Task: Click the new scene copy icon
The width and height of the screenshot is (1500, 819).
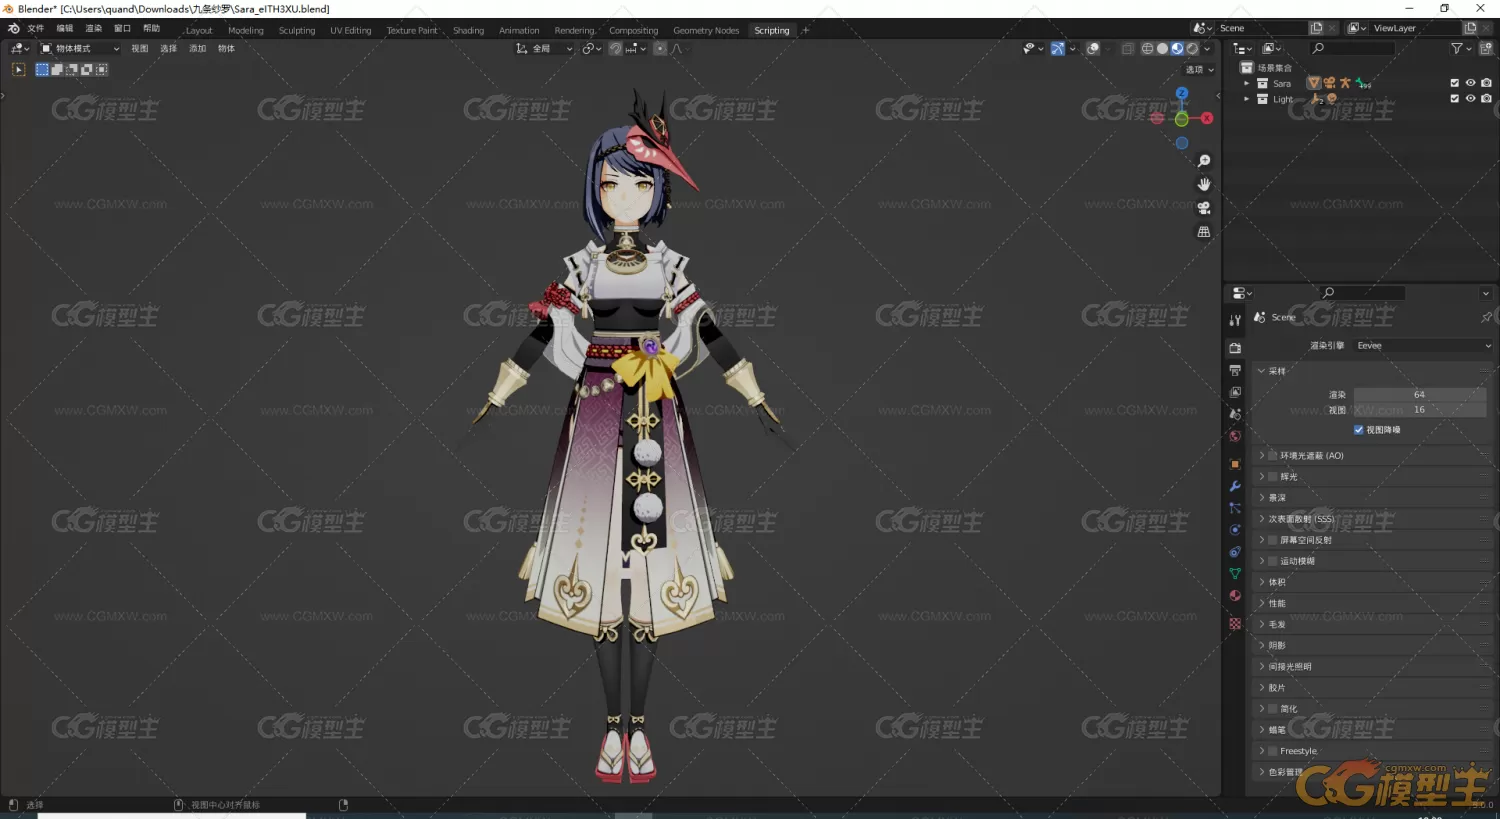Action: 1316,28
